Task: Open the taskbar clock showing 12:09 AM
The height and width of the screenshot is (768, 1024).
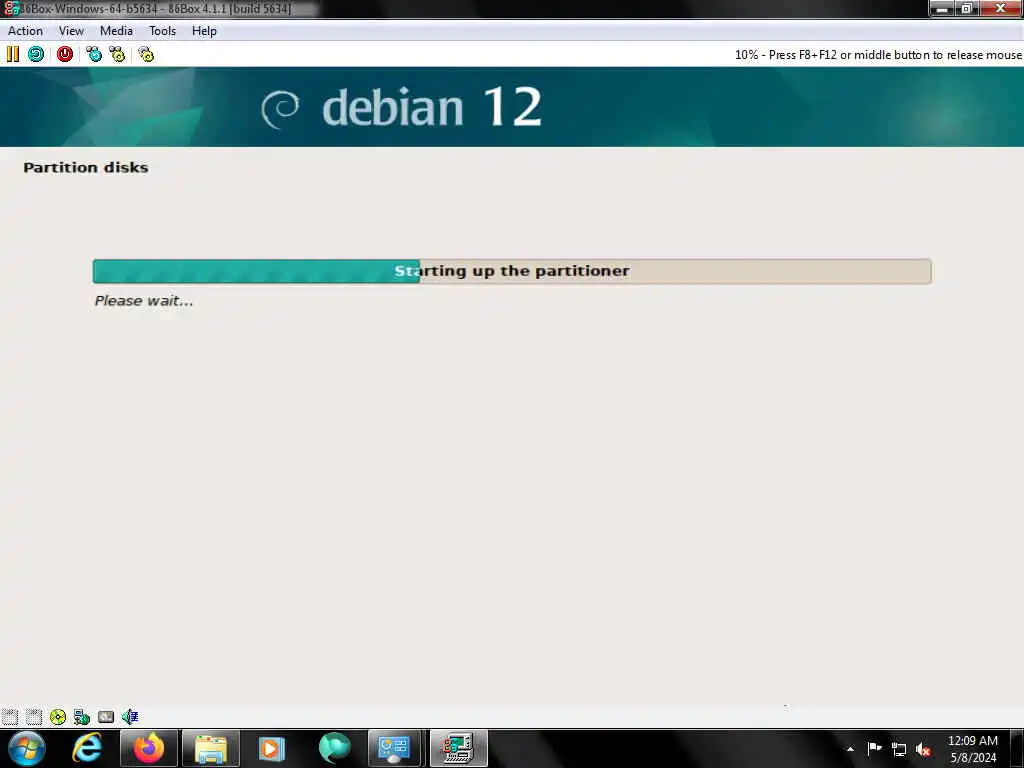Action: click(x=972, y=749)
